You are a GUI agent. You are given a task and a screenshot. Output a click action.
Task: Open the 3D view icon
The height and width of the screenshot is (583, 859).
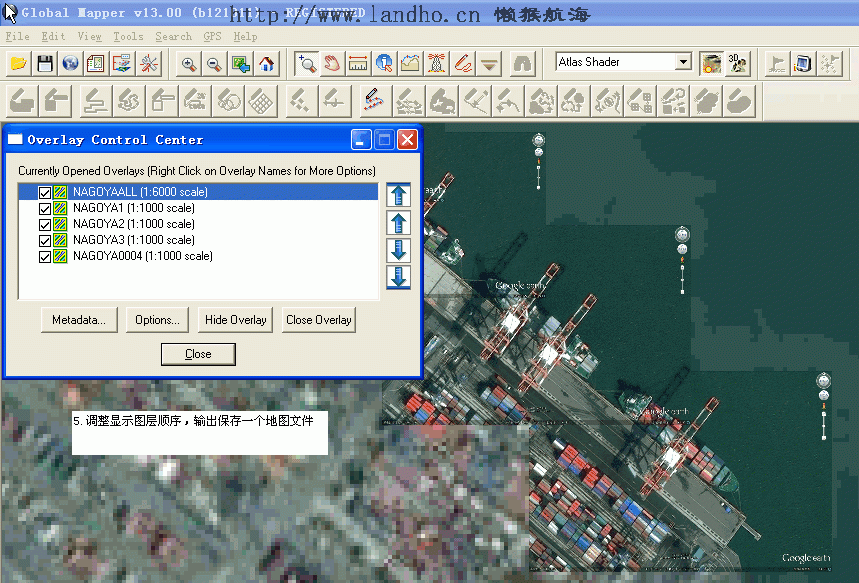737,64
